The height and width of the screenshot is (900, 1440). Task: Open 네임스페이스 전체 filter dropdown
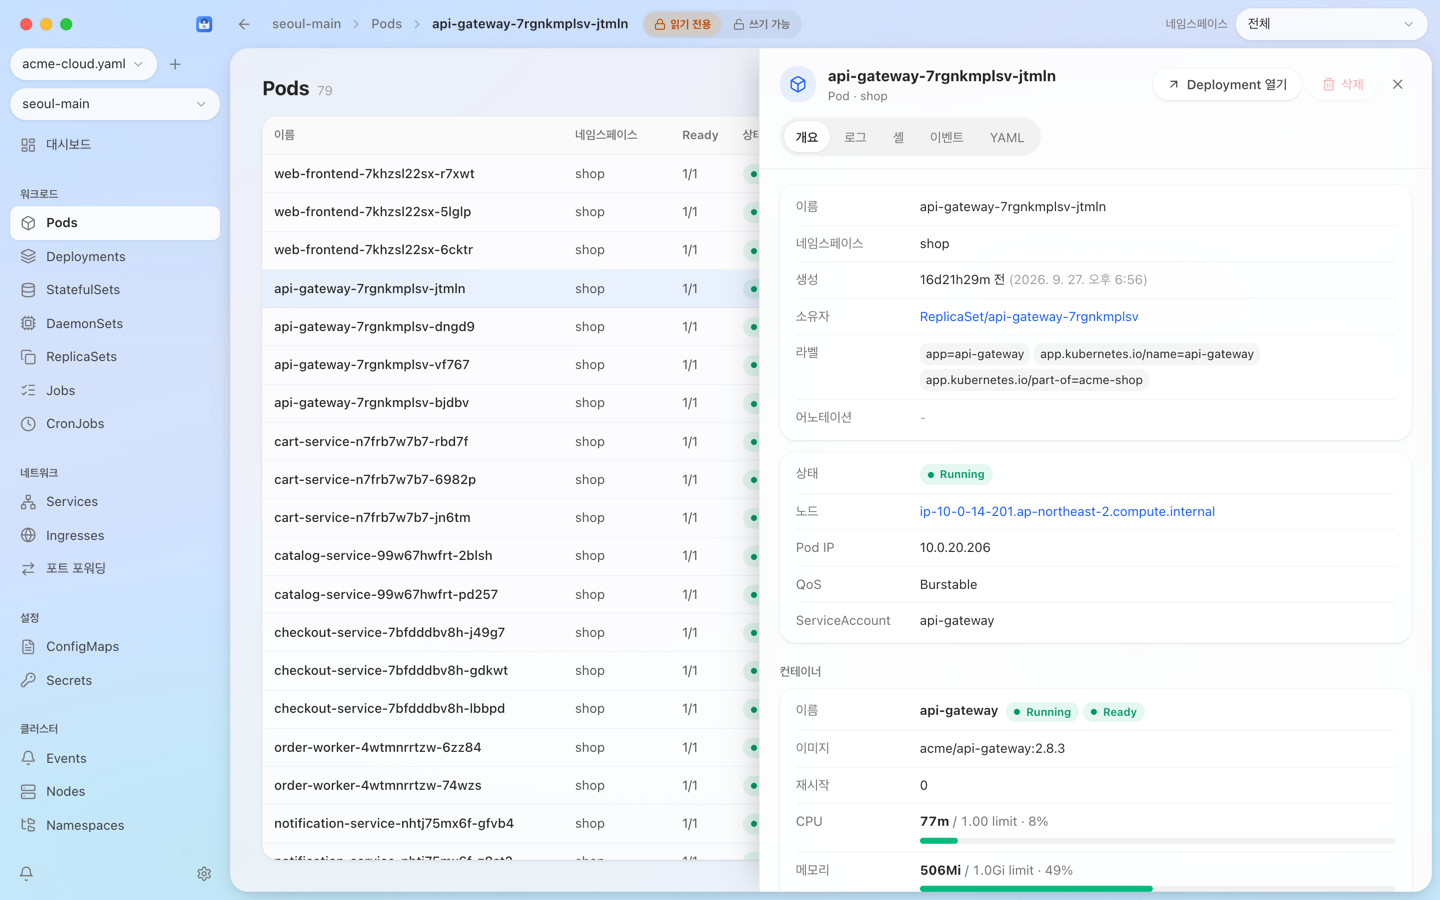pos(1331,24)
